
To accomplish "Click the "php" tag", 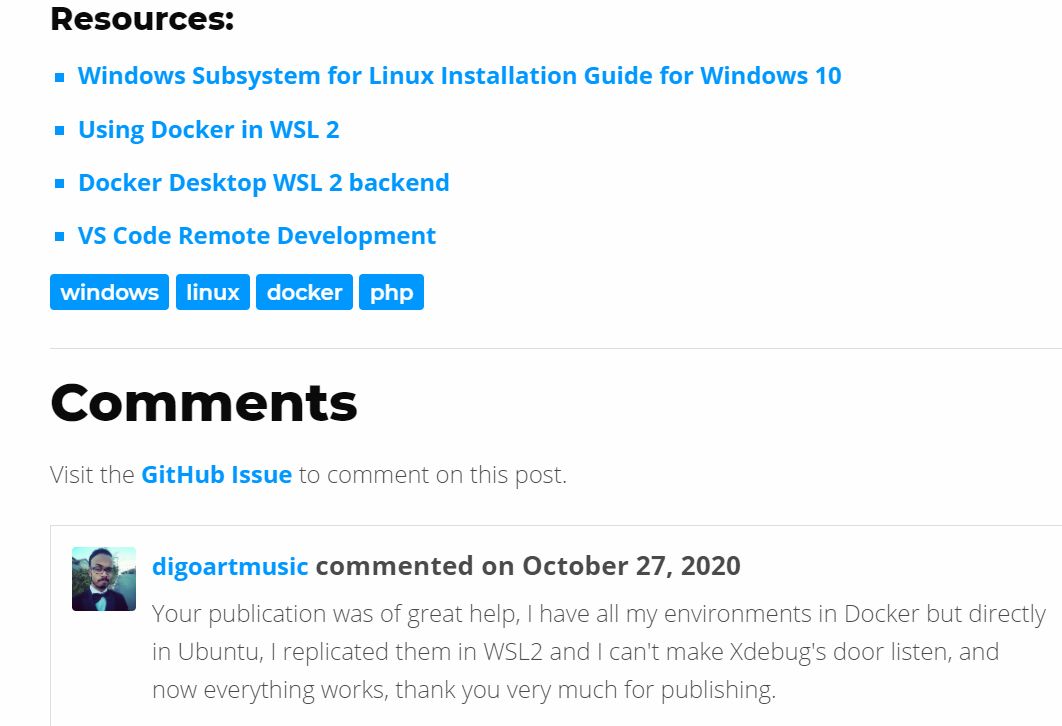I will click(x=391, y=292).
